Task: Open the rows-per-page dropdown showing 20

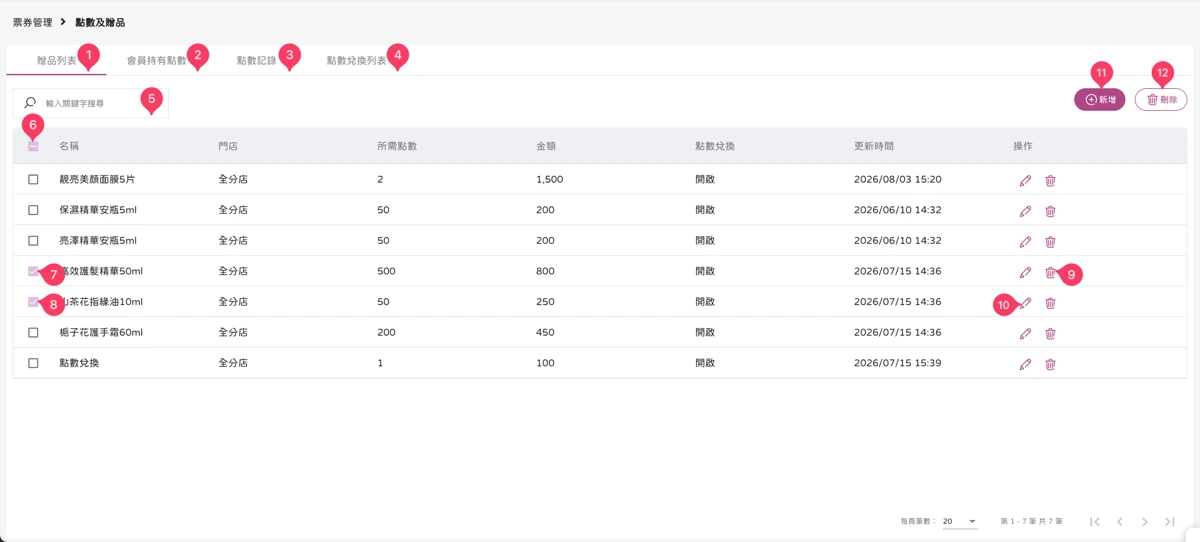Action: pos(959,522)
